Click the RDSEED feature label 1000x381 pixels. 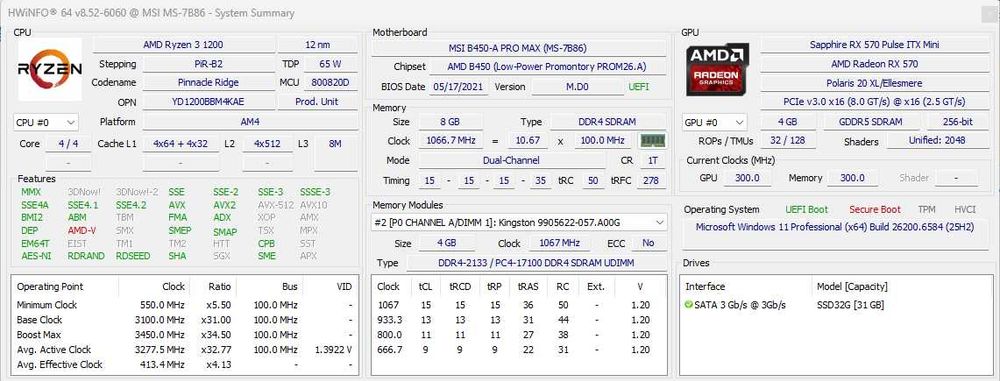[x=133, y=256]
